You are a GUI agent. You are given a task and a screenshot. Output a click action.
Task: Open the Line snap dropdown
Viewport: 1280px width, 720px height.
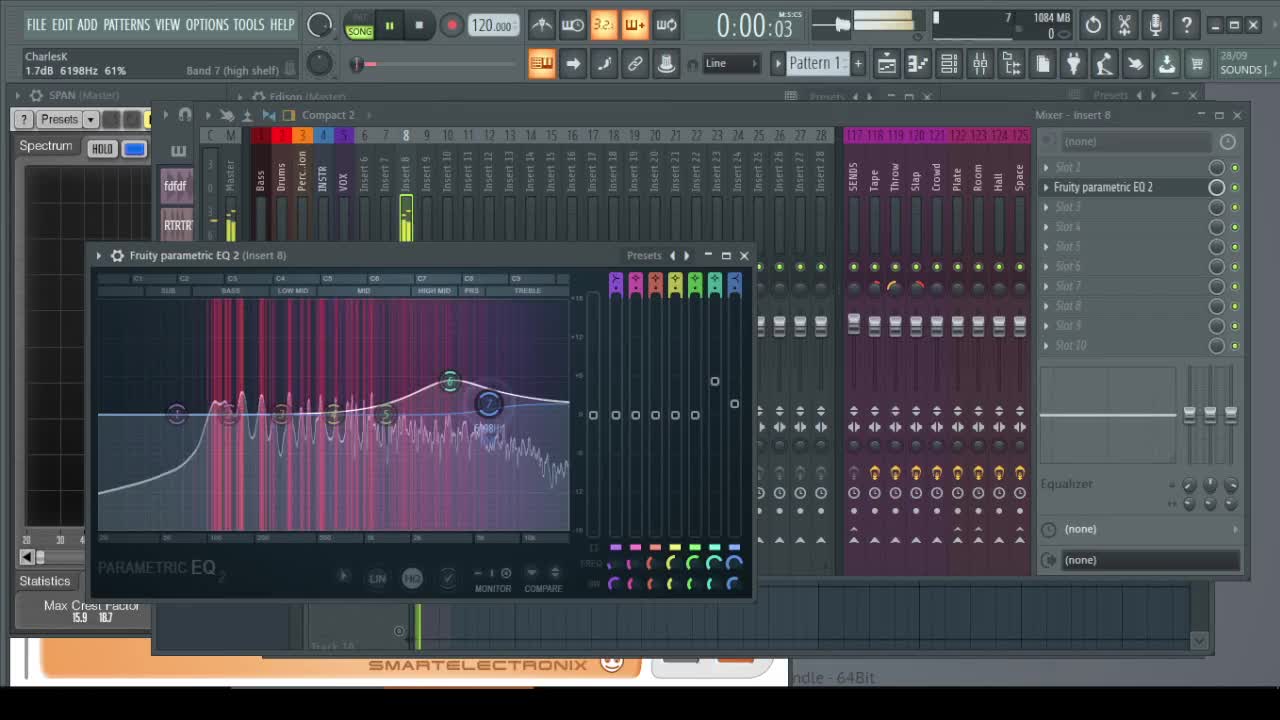(x=732, y=64)
